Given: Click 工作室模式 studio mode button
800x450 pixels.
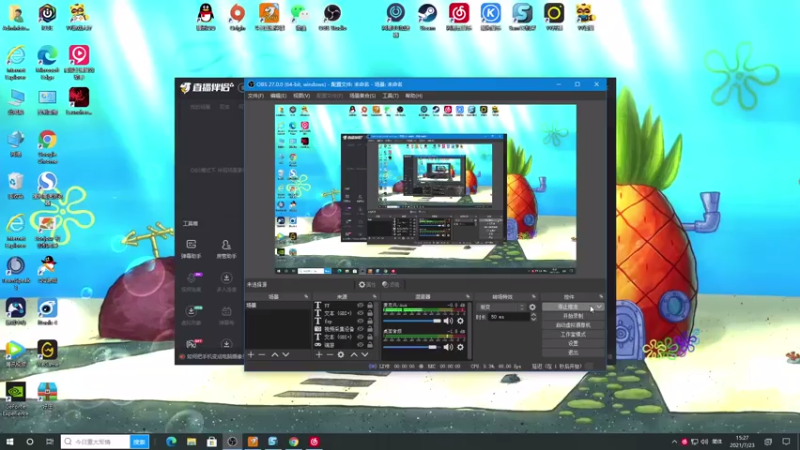Looking at the screenshot, I should (x=573, y=334).
